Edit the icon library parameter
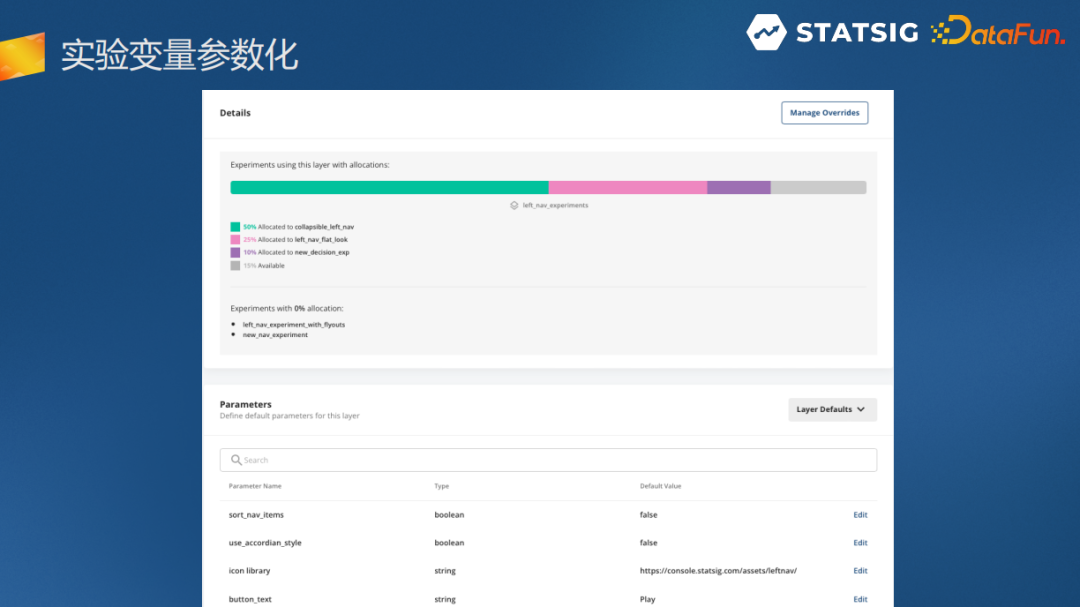Image resolution: width=1080 pixels, height=607 pixels. click(860, 571)
